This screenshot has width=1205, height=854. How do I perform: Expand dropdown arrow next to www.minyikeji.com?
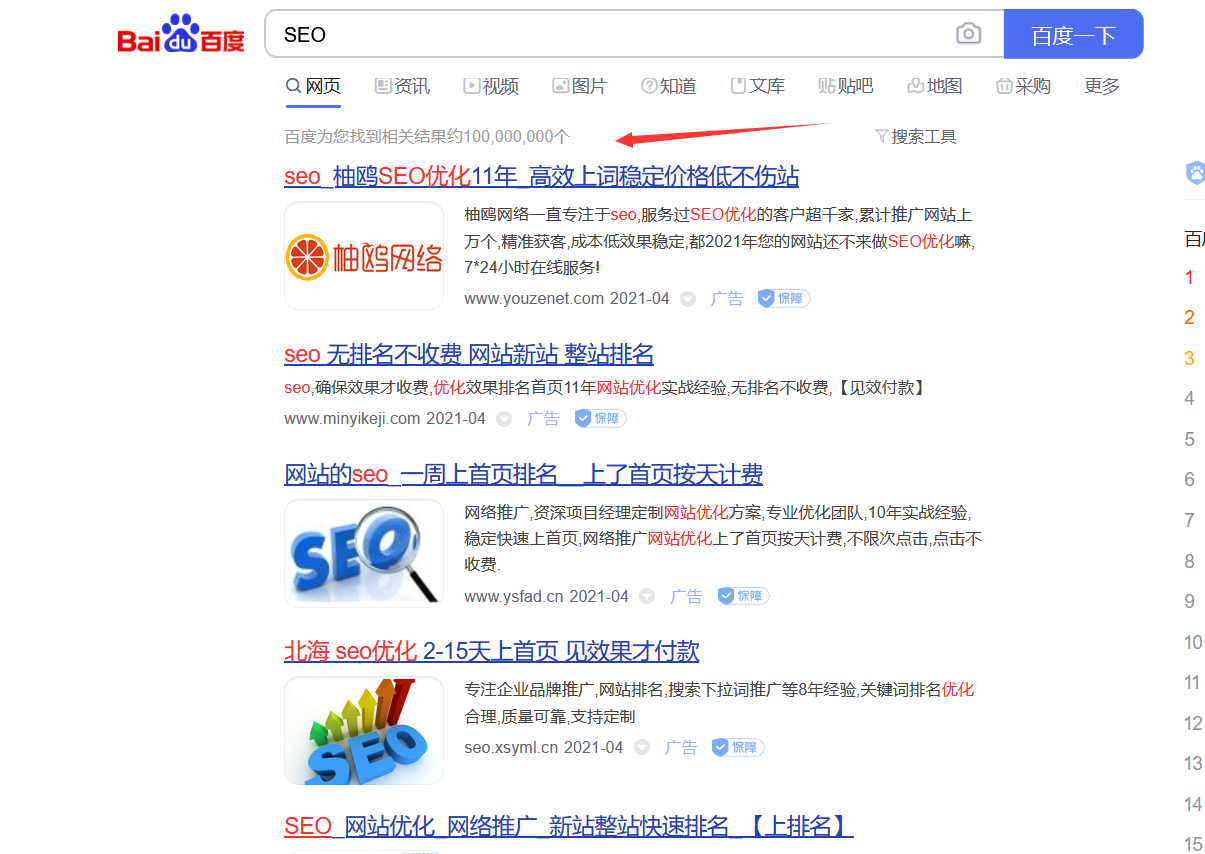pos(504,419)
